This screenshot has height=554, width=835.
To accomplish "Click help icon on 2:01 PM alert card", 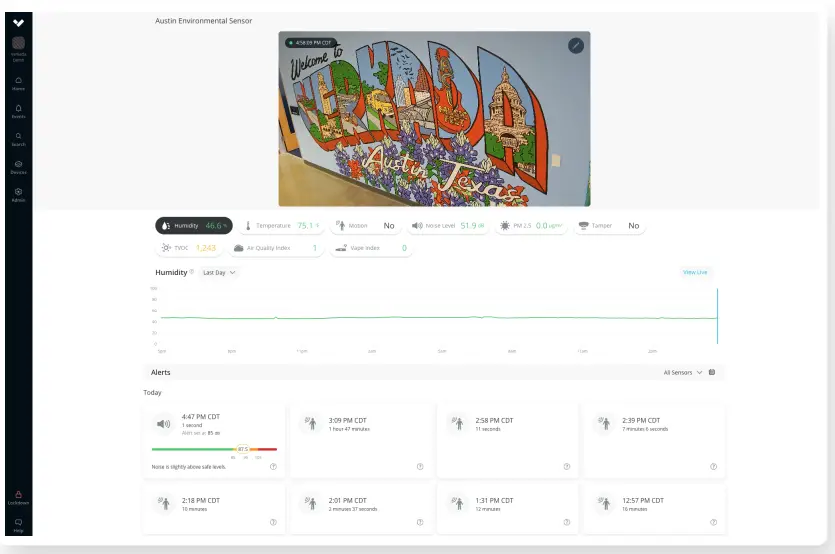I will [x=420, y=522].
